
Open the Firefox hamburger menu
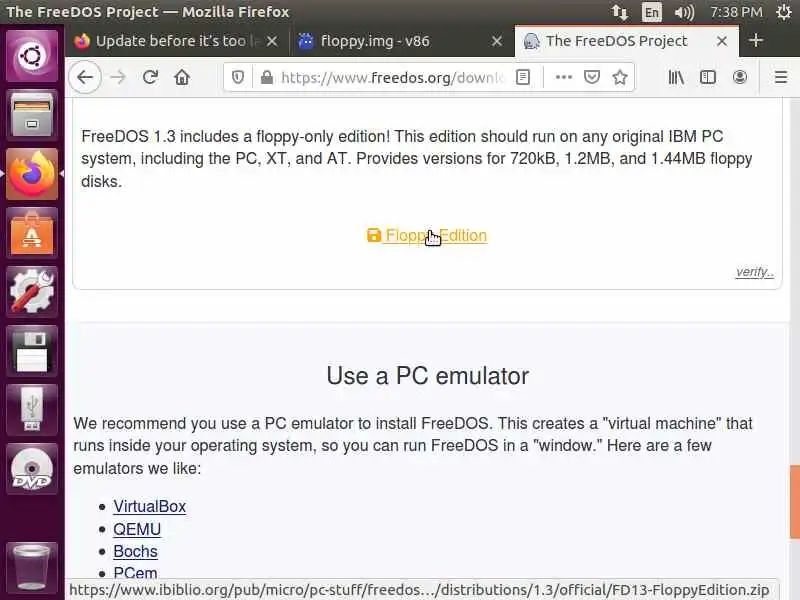(781, 78)
